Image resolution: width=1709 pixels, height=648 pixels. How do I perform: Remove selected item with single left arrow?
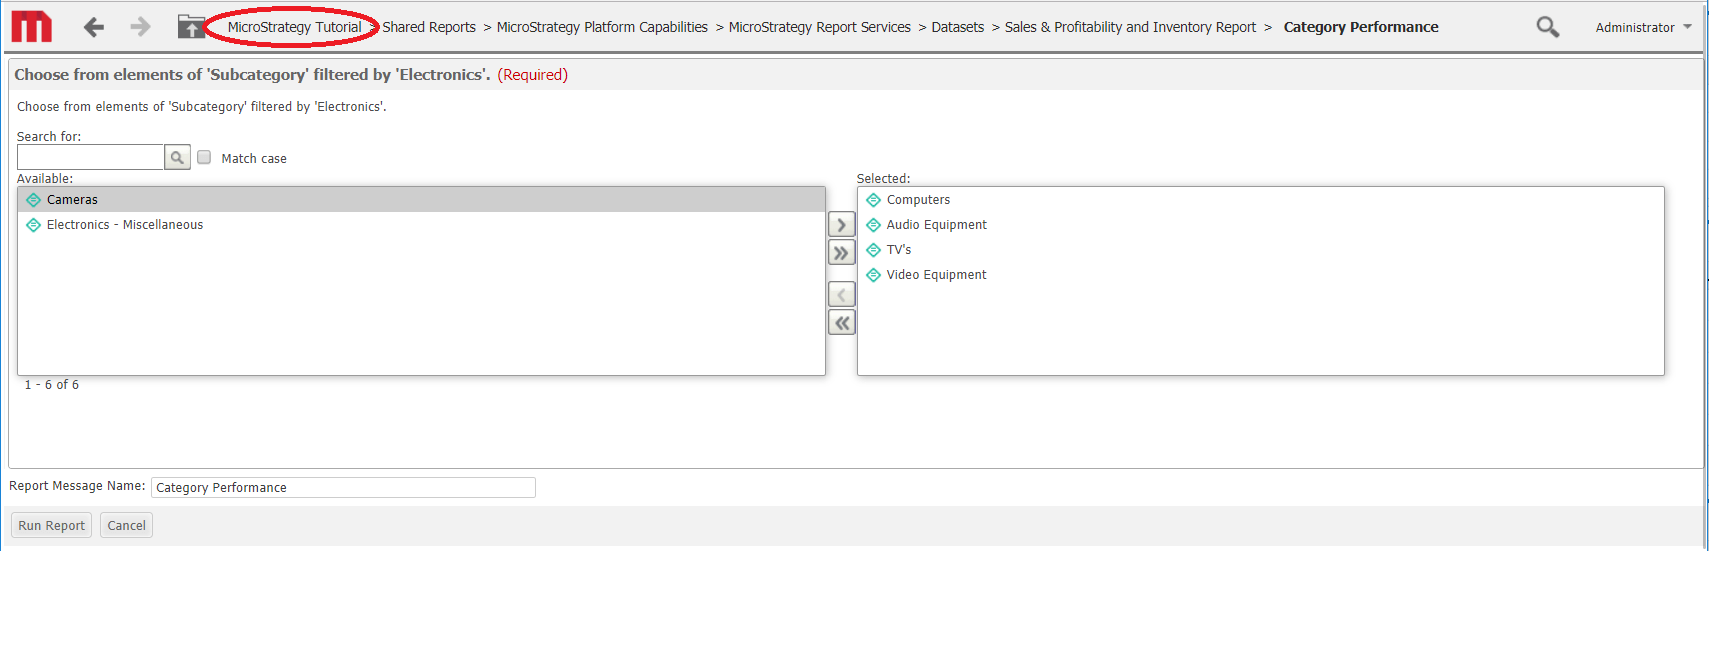pyautogui.click(x=842, y=295)
